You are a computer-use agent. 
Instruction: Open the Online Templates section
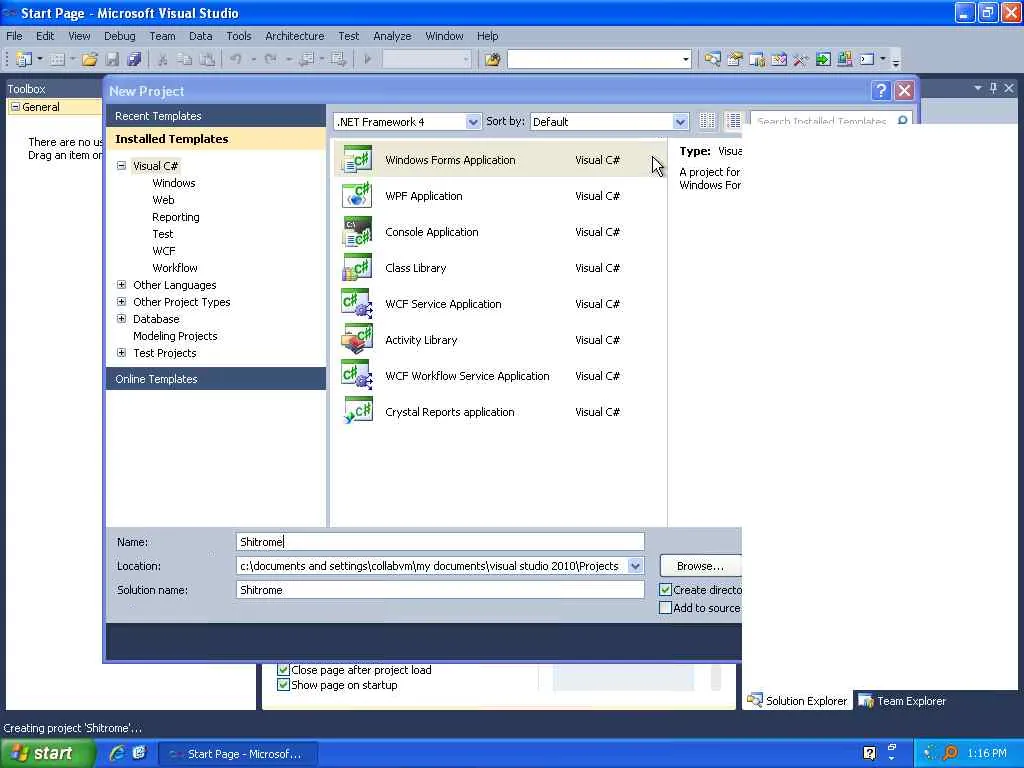[x=216, y=379]
